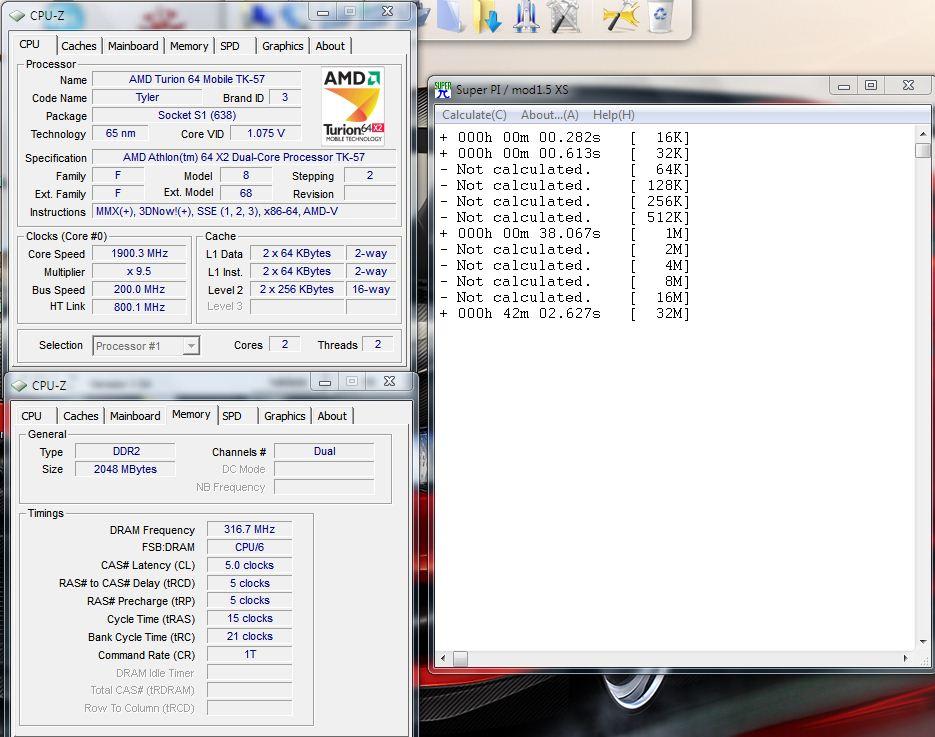Click the Super PI 32M result 42m 02.627s
Screen dimensions: 935x737
point(565,314)
